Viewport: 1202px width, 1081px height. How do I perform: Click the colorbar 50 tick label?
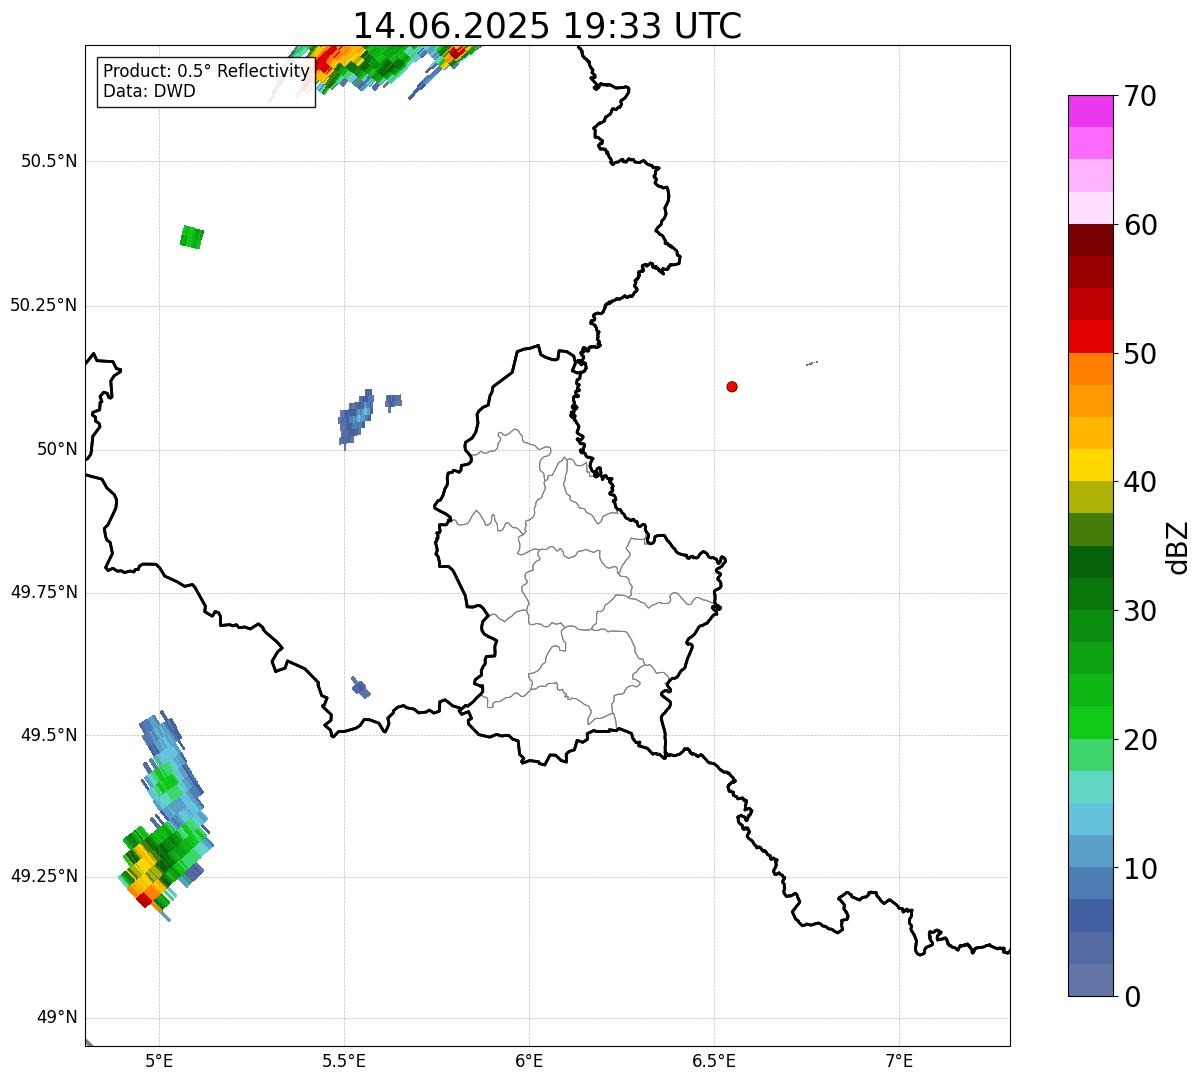[x=1139, y=354]
